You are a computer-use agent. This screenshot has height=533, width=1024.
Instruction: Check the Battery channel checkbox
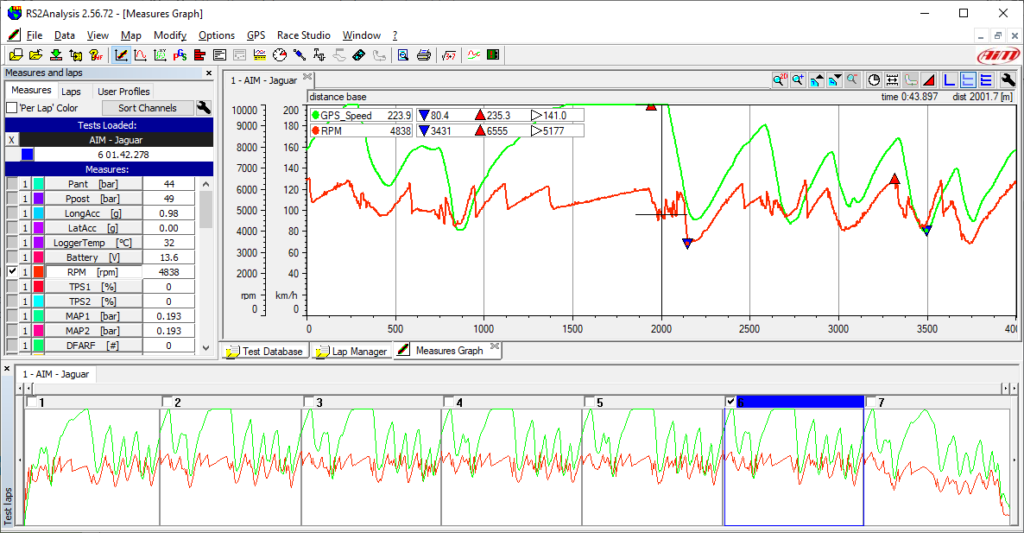[x=12, y=257]
